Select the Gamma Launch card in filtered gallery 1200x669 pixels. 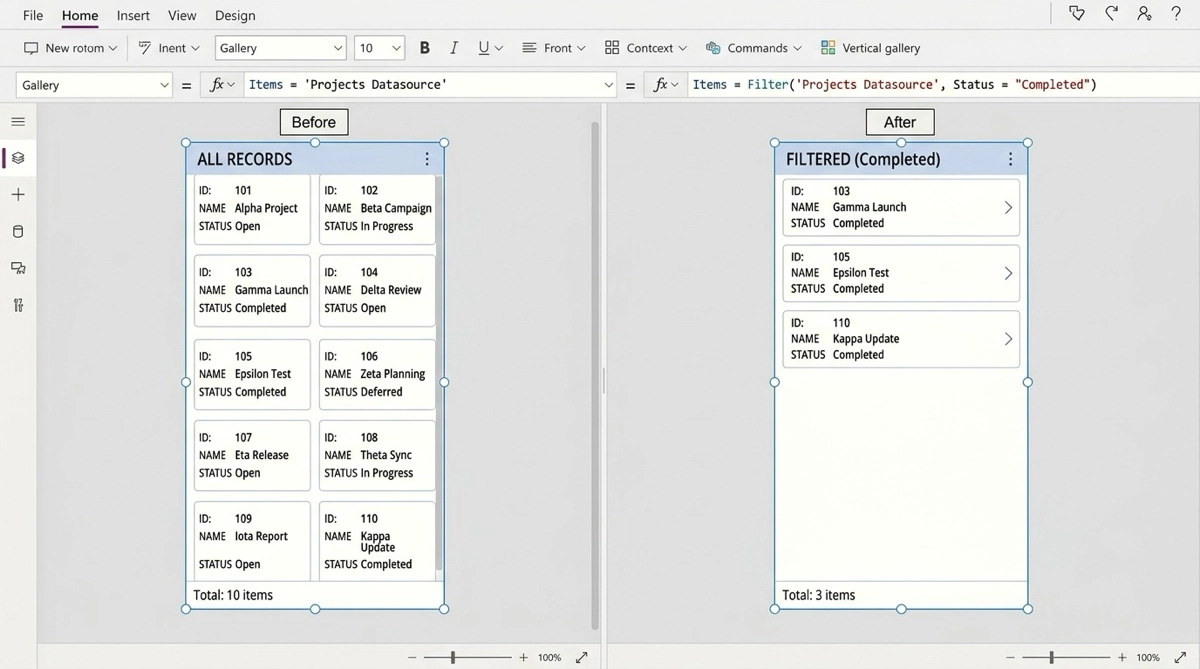pos(900,207)
